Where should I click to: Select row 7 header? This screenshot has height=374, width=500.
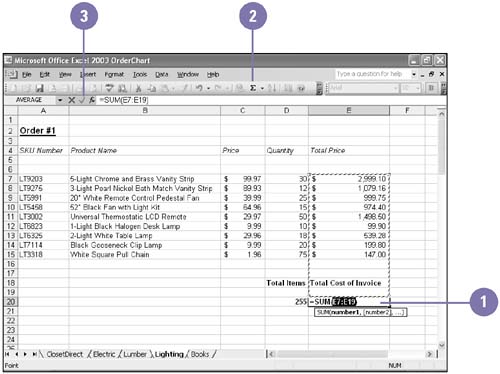point(11,179)
